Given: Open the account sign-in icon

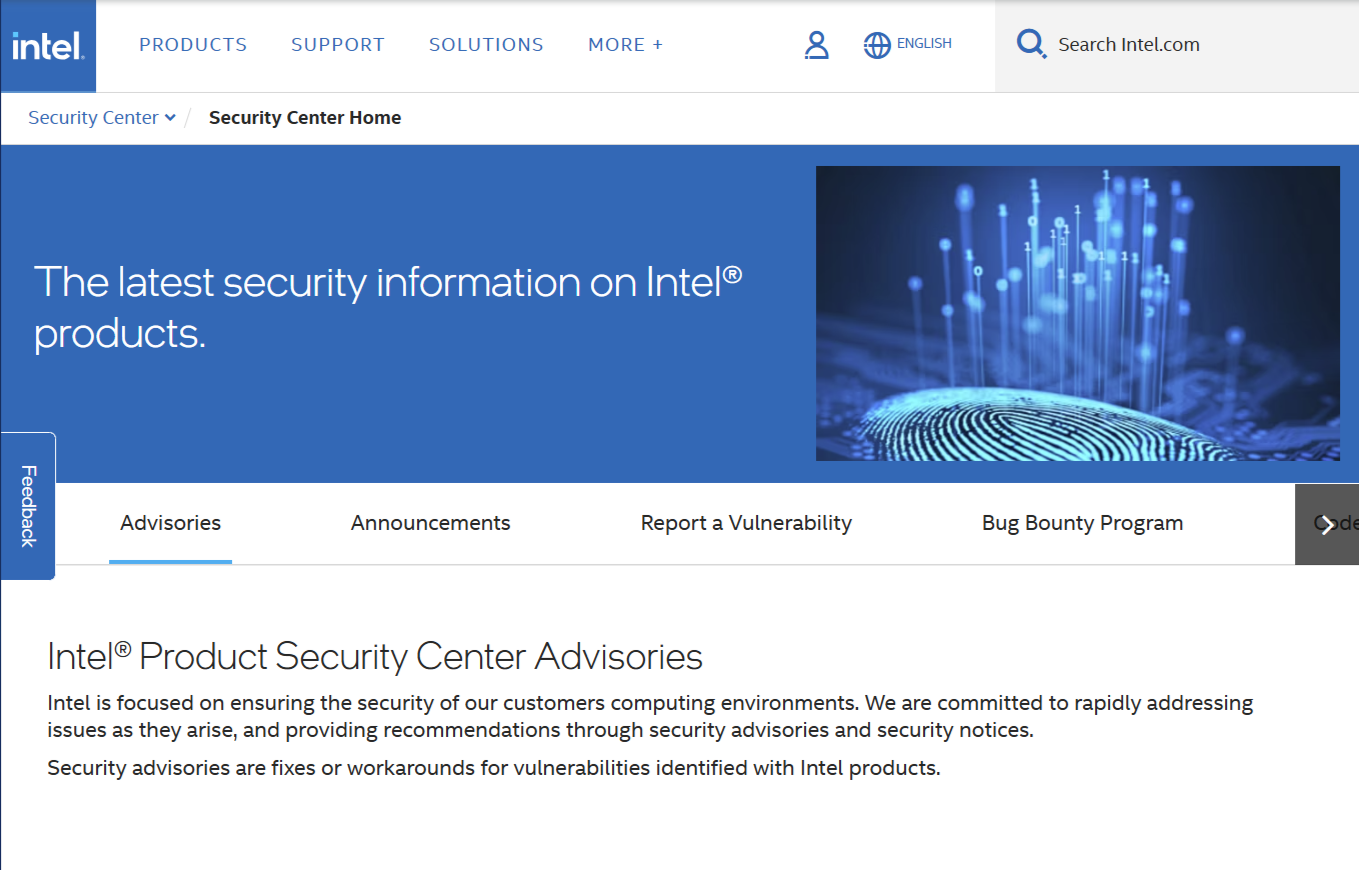Looking at the screenshot, I should point(817,45).
